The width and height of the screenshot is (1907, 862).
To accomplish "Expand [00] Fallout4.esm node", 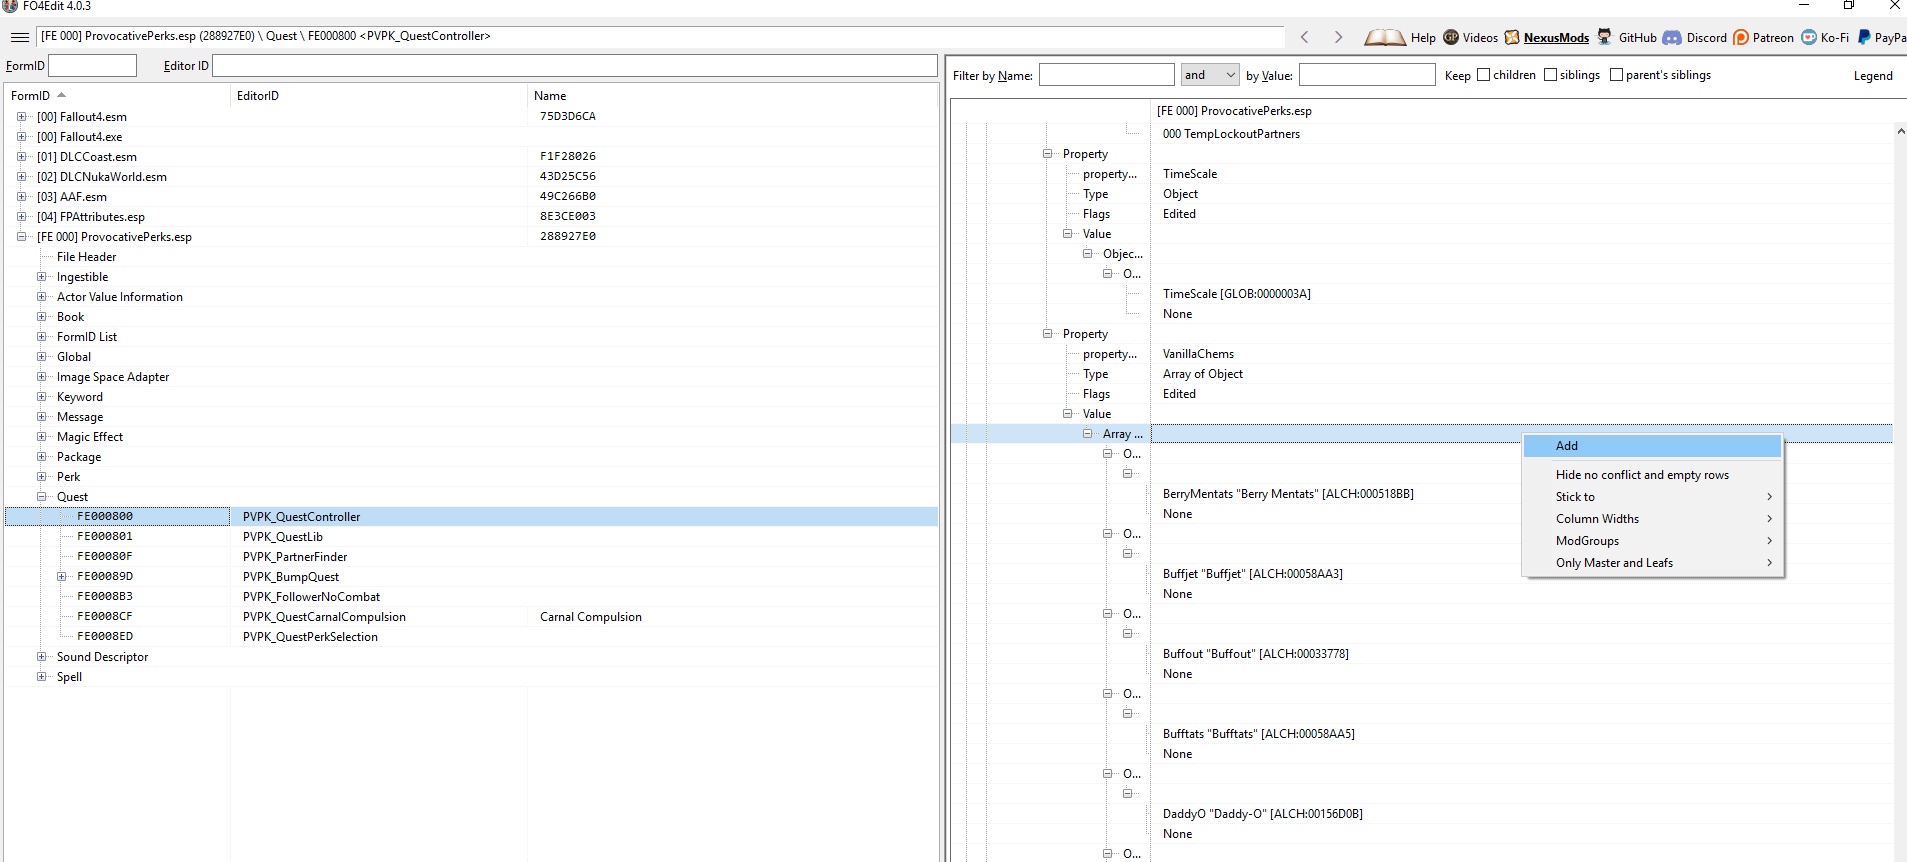I will [x=21, y=117].
